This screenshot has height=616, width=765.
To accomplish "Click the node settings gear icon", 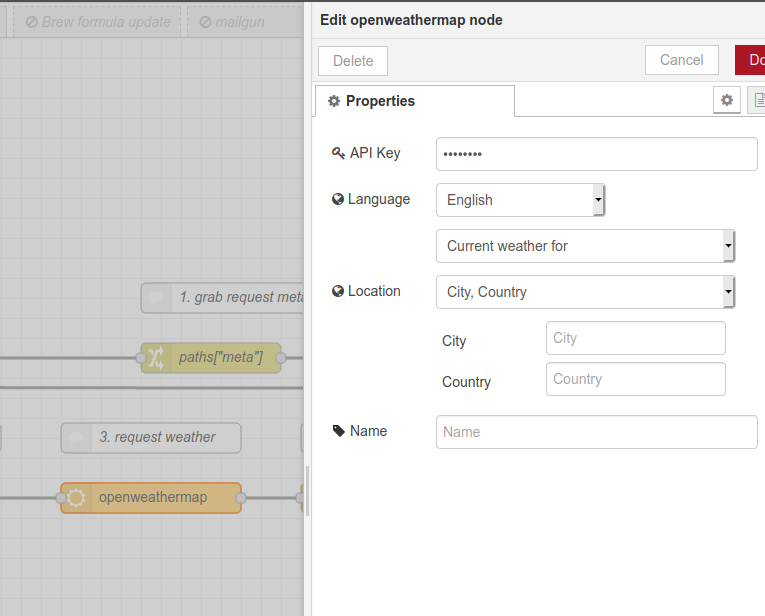I will (x=727, y=100).
